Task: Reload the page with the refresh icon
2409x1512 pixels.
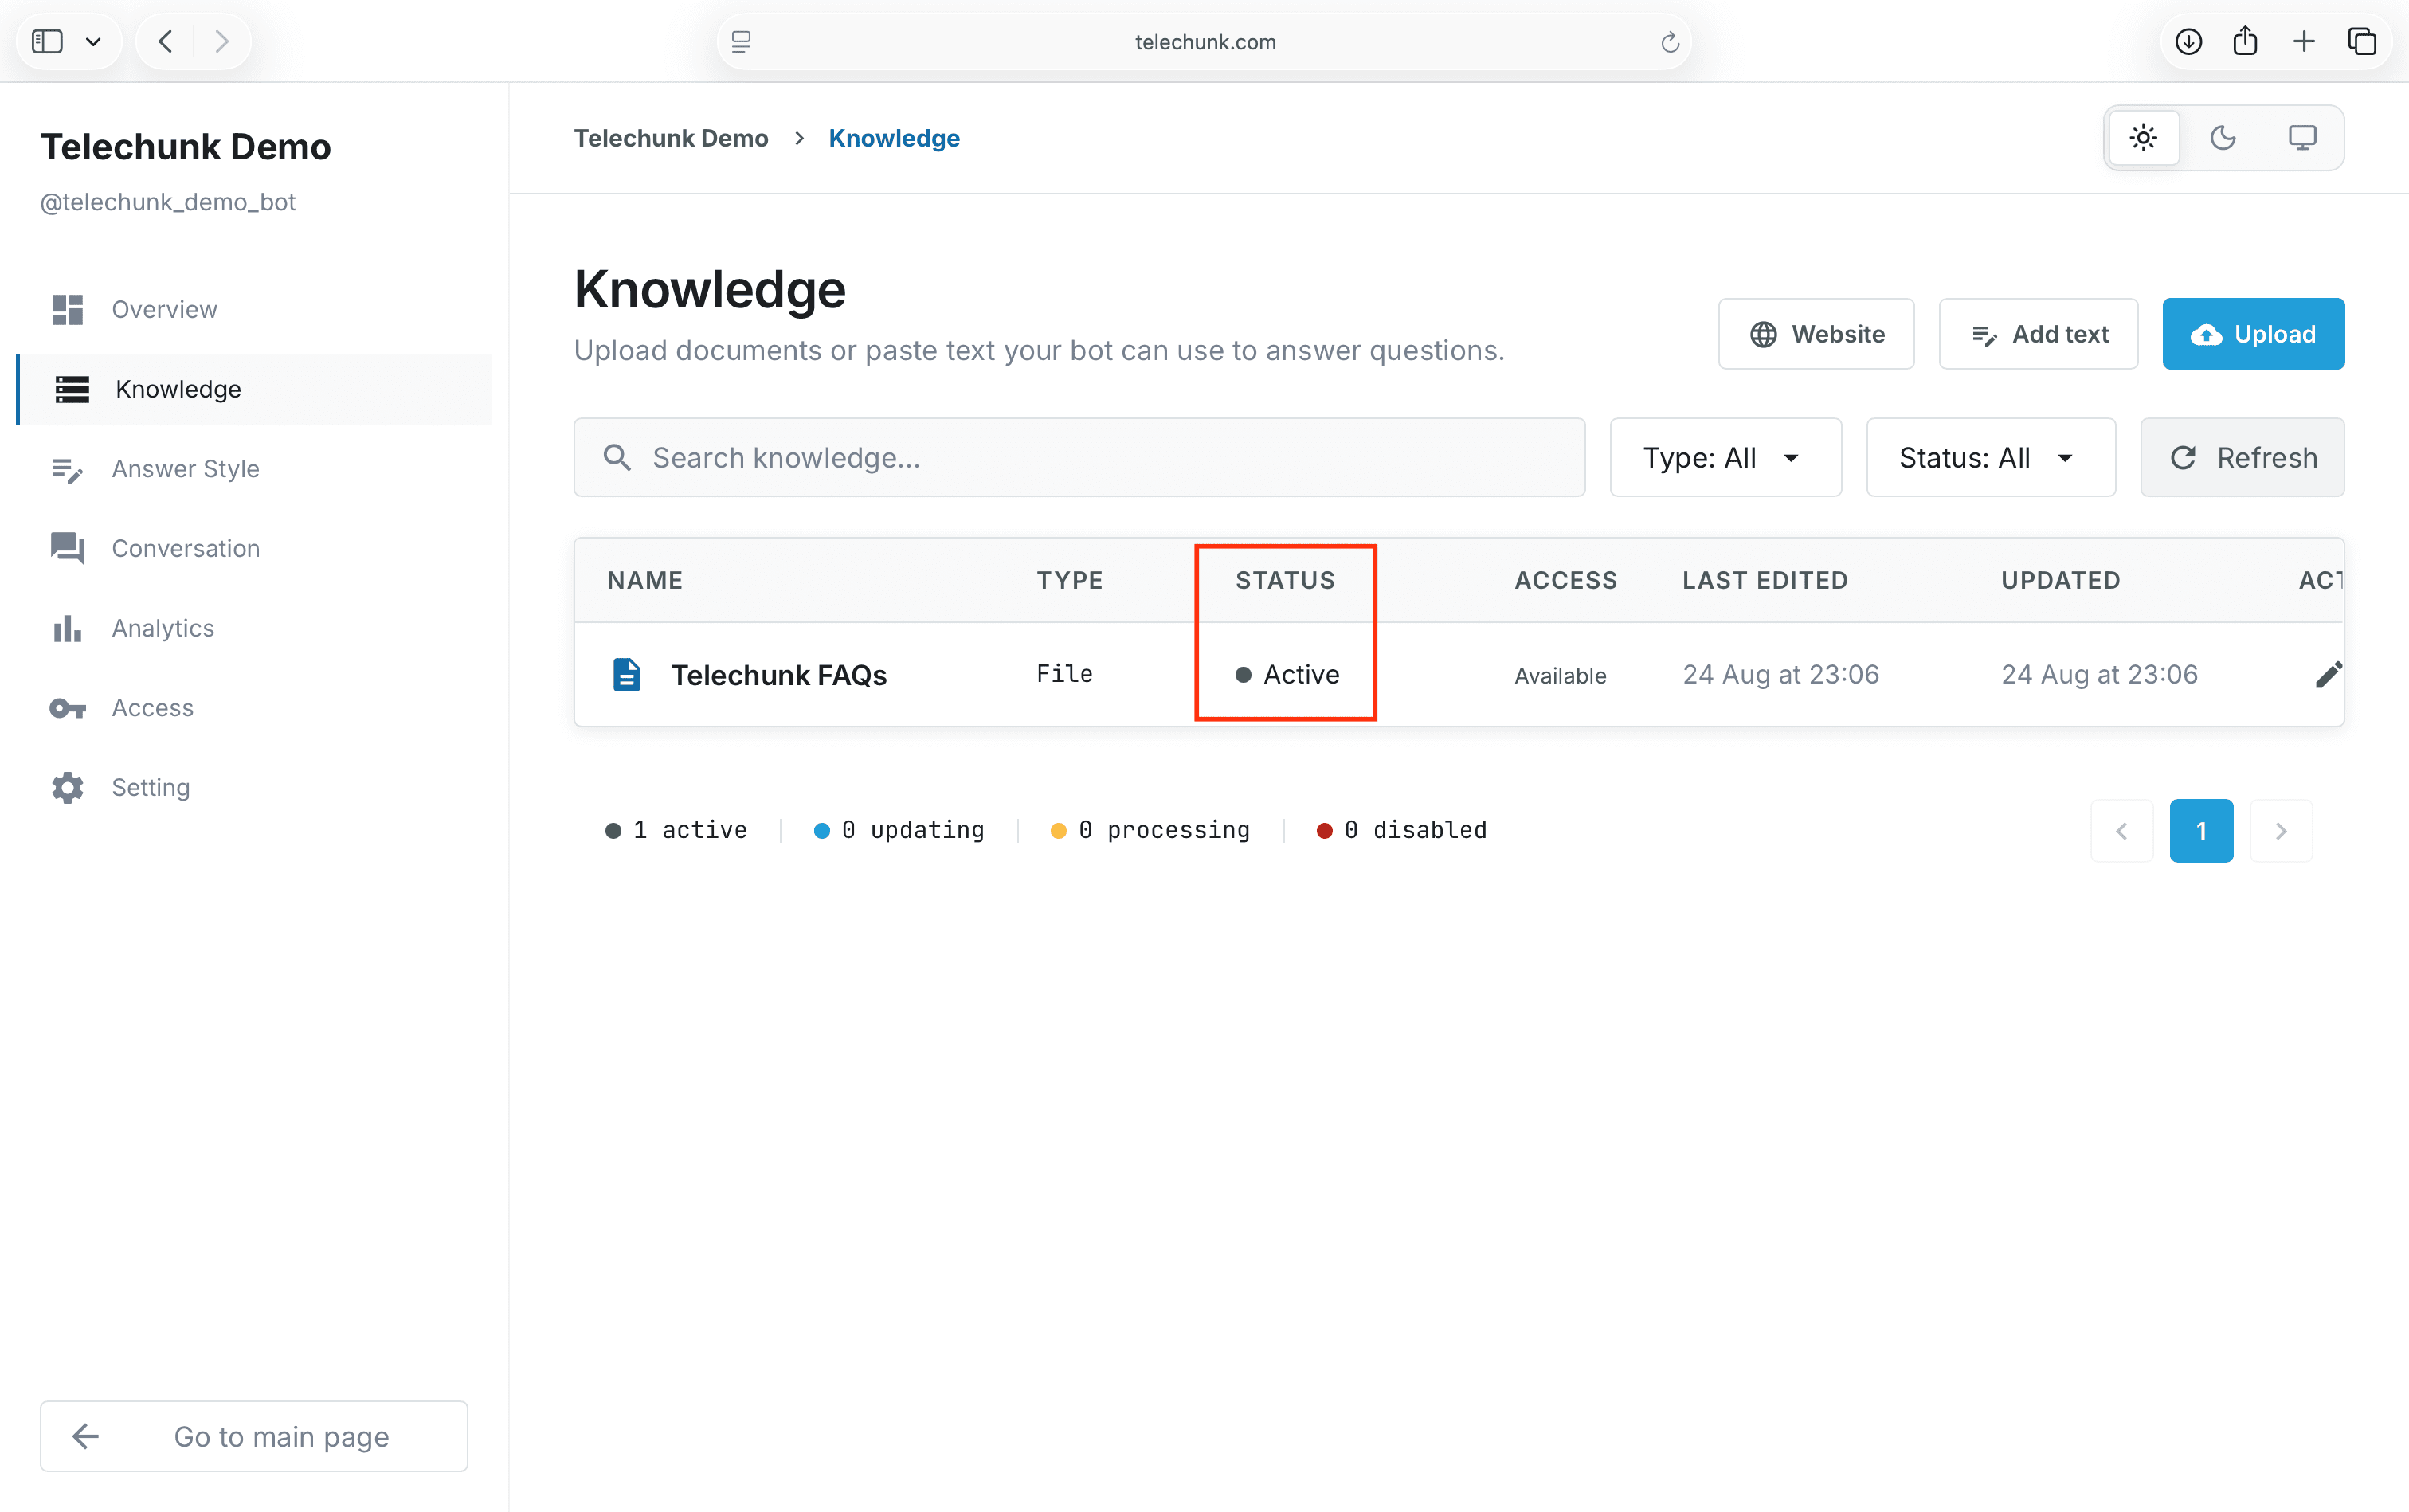Action: click(x=1669, y=42)
